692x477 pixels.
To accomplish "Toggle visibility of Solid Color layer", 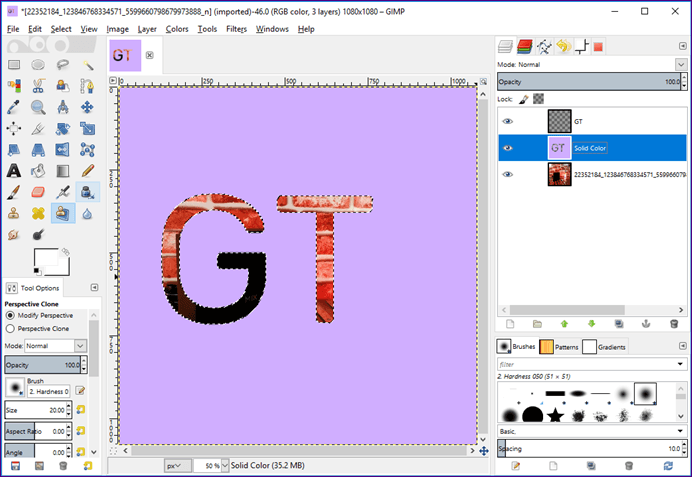I will [508, 148].
